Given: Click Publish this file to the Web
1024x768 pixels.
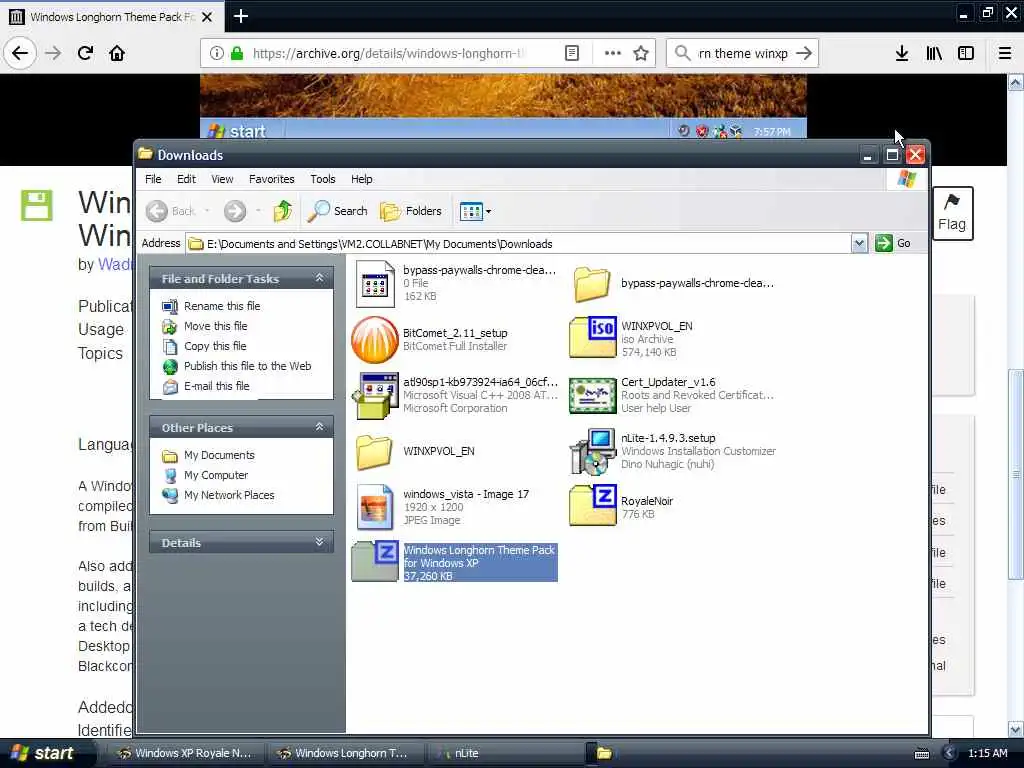Looking at the screenshot, I should pos(248,366).
